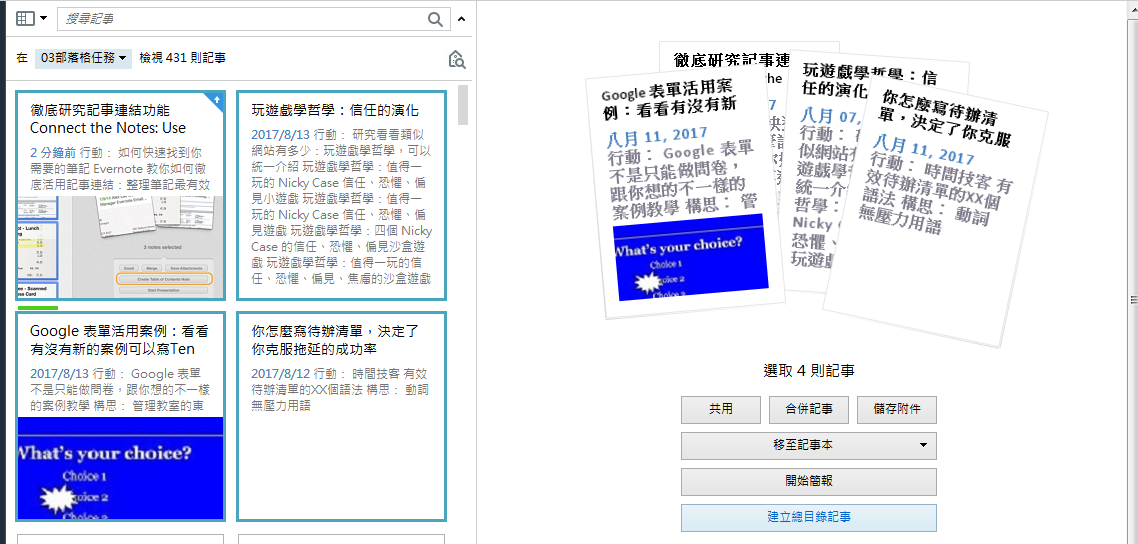Image resolution: width=1138 pixels, height=544 pixels.
Task: Click the 2 分鐘前 timestamp text
Action: (54, 153)
